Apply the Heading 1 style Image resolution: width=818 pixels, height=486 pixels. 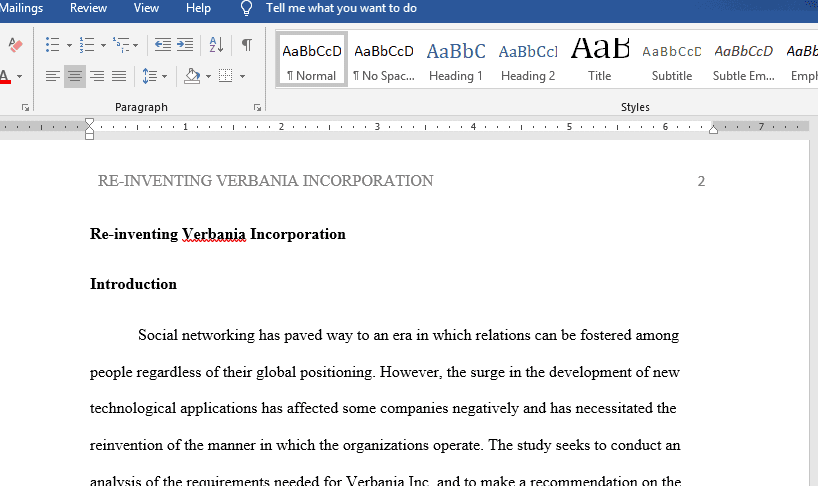(x=455, y=59)
